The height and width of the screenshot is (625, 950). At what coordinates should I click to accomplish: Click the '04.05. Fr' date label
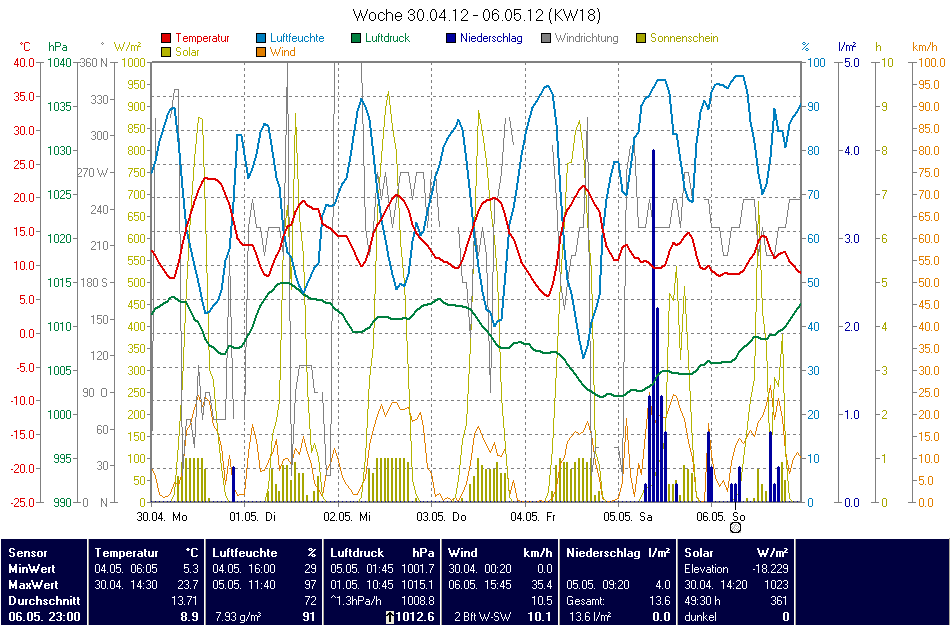[x=533, y=517]
